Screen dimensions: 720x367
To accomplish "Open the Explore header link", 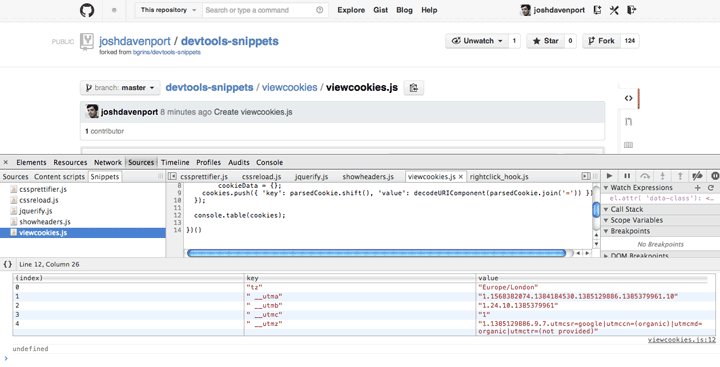I will (x=351, y=10).
